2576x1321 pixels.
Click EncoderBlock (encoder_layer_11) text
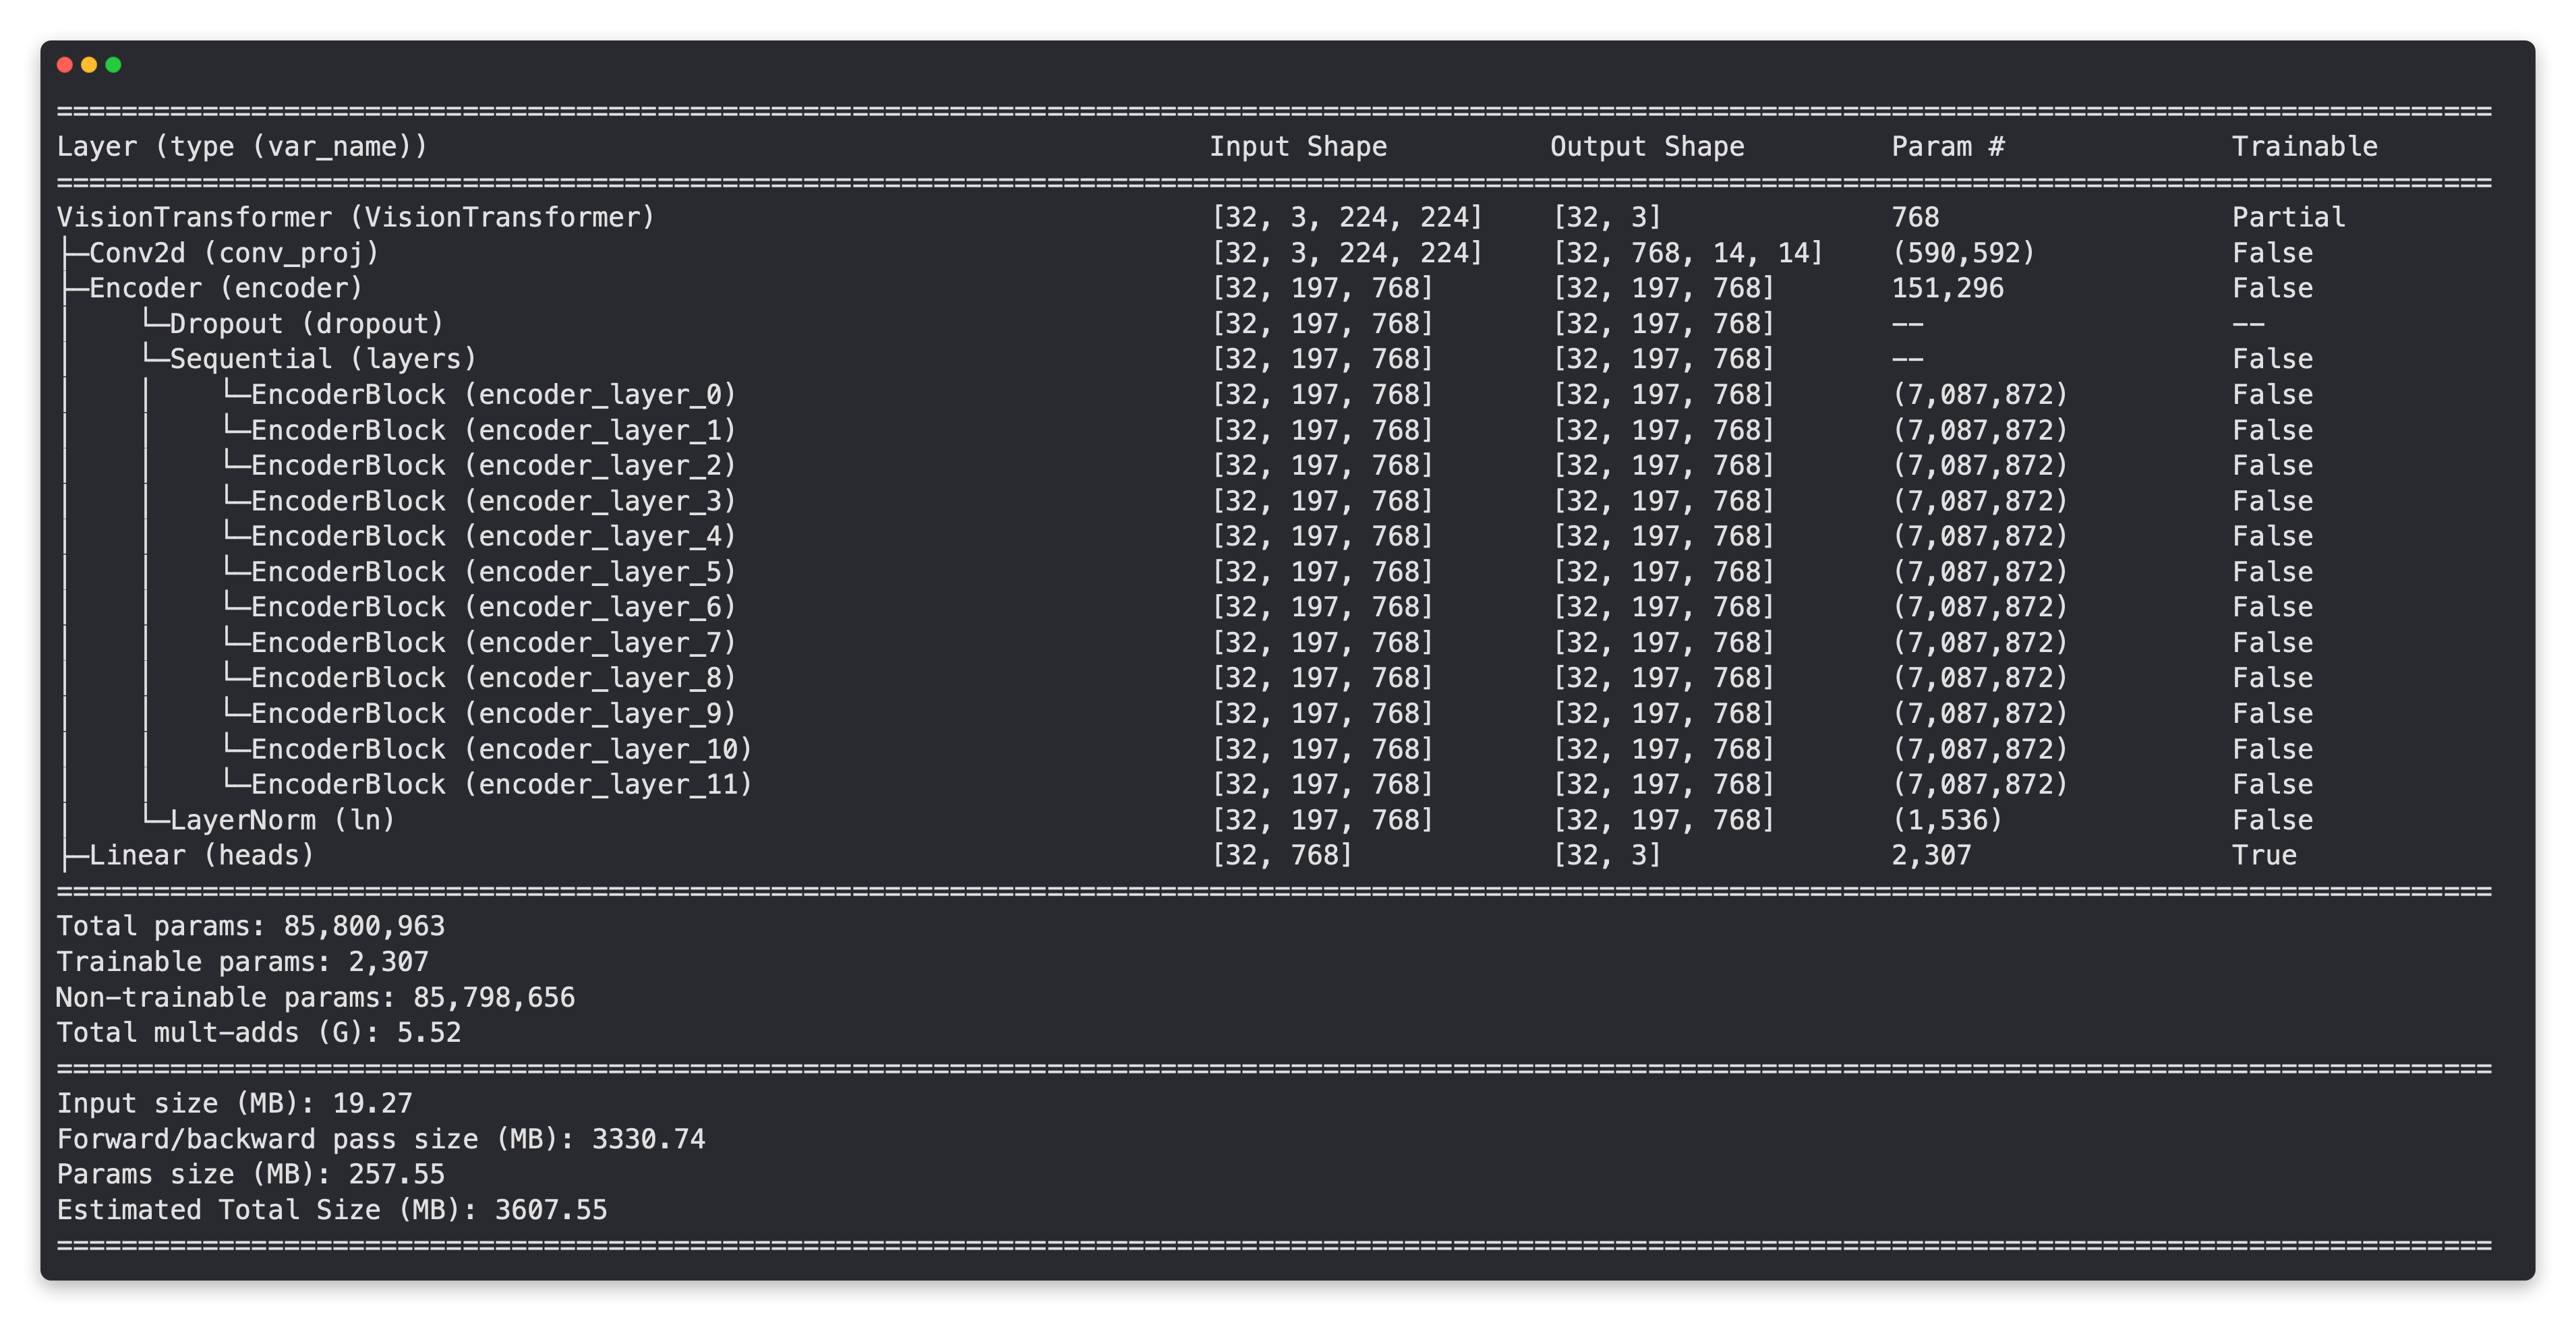coord(500,784)
